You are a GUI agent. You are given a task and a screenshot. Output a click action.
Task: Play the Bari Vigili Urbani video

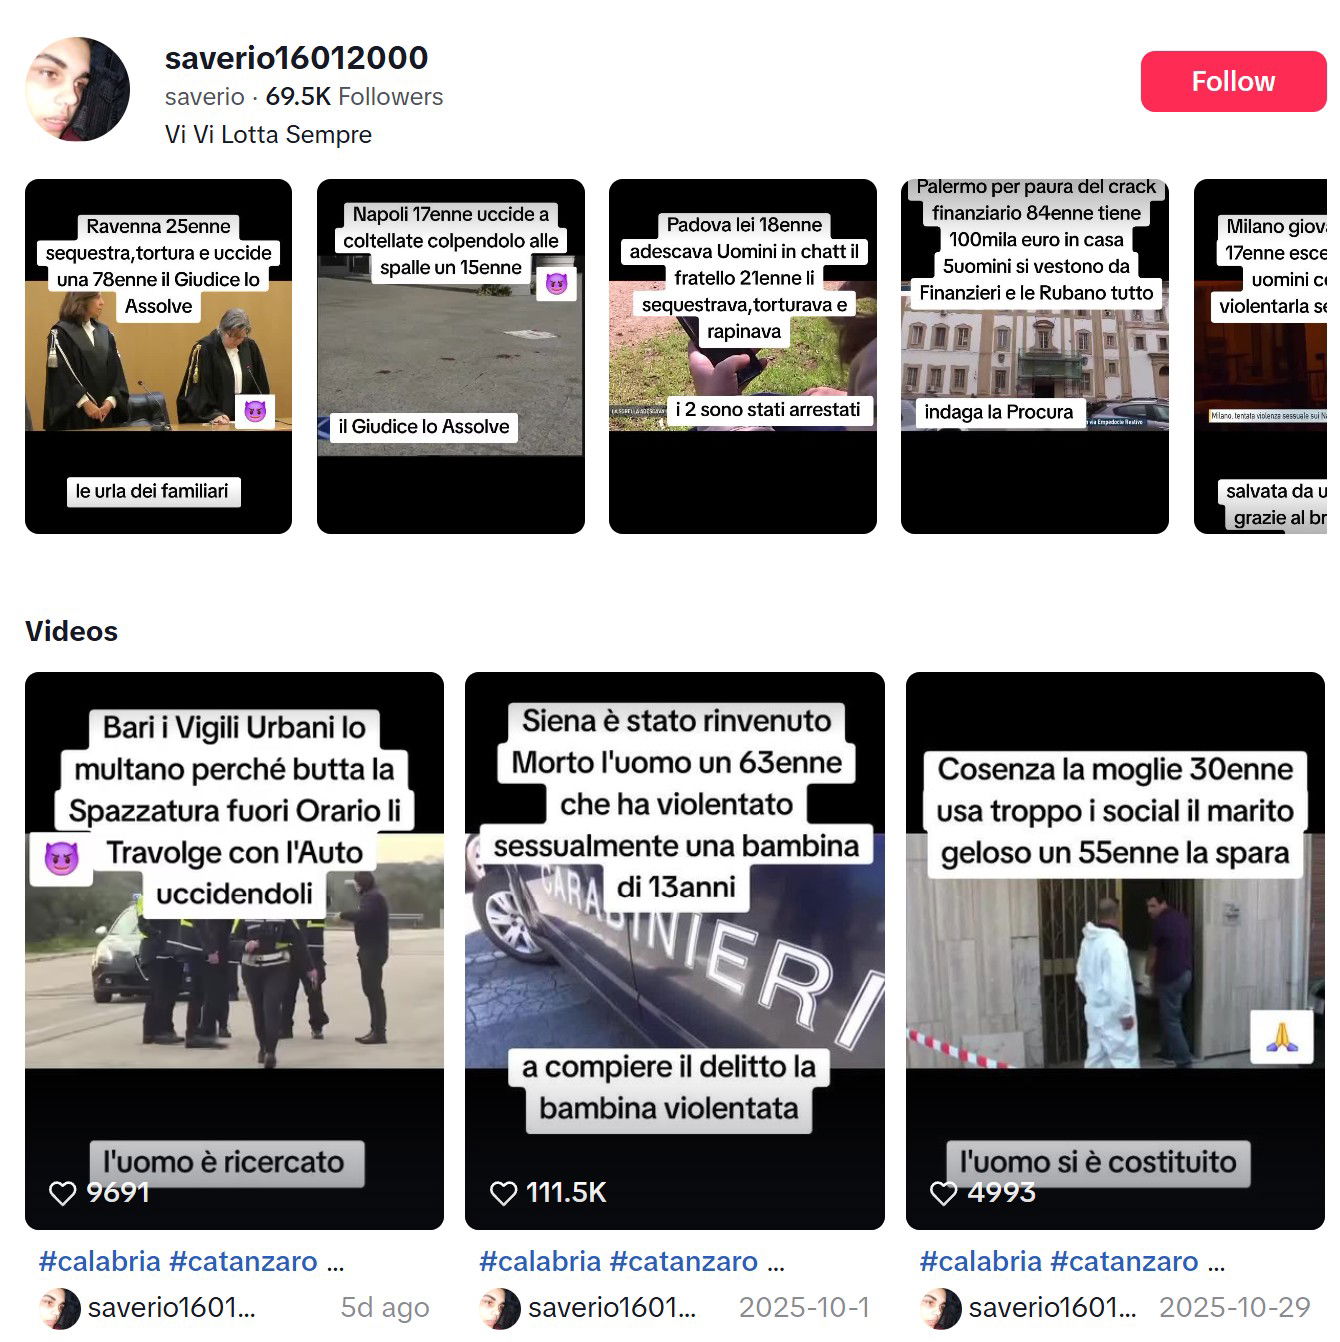[234, 951]
